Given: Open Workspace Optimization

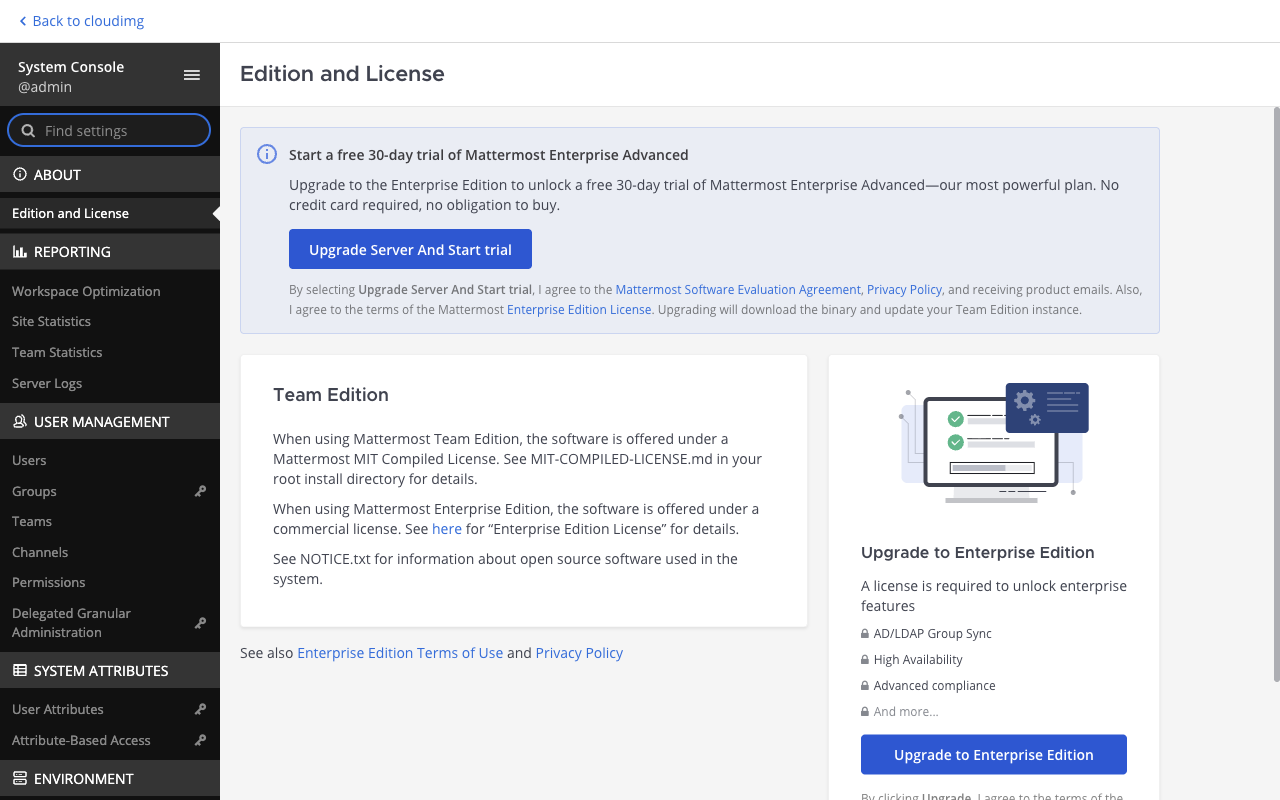Looking at the screenshot, I should pyautogui.click(x=86, y=291).
